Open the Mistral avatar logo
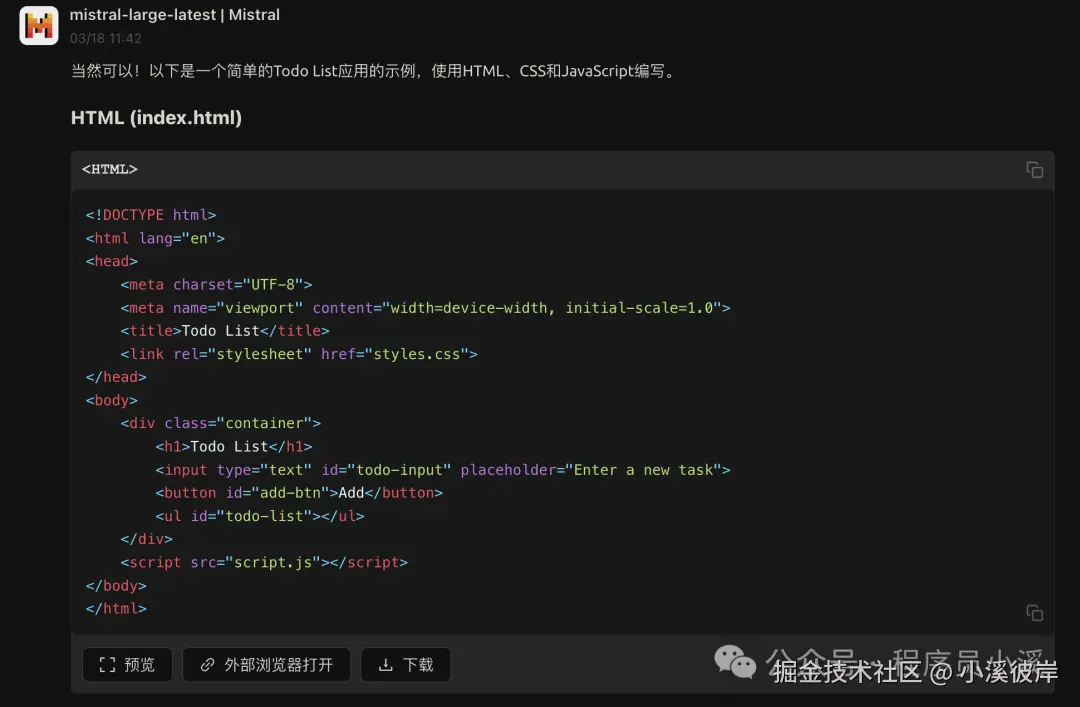1080x707 pixels. click(x=38, y=25)
